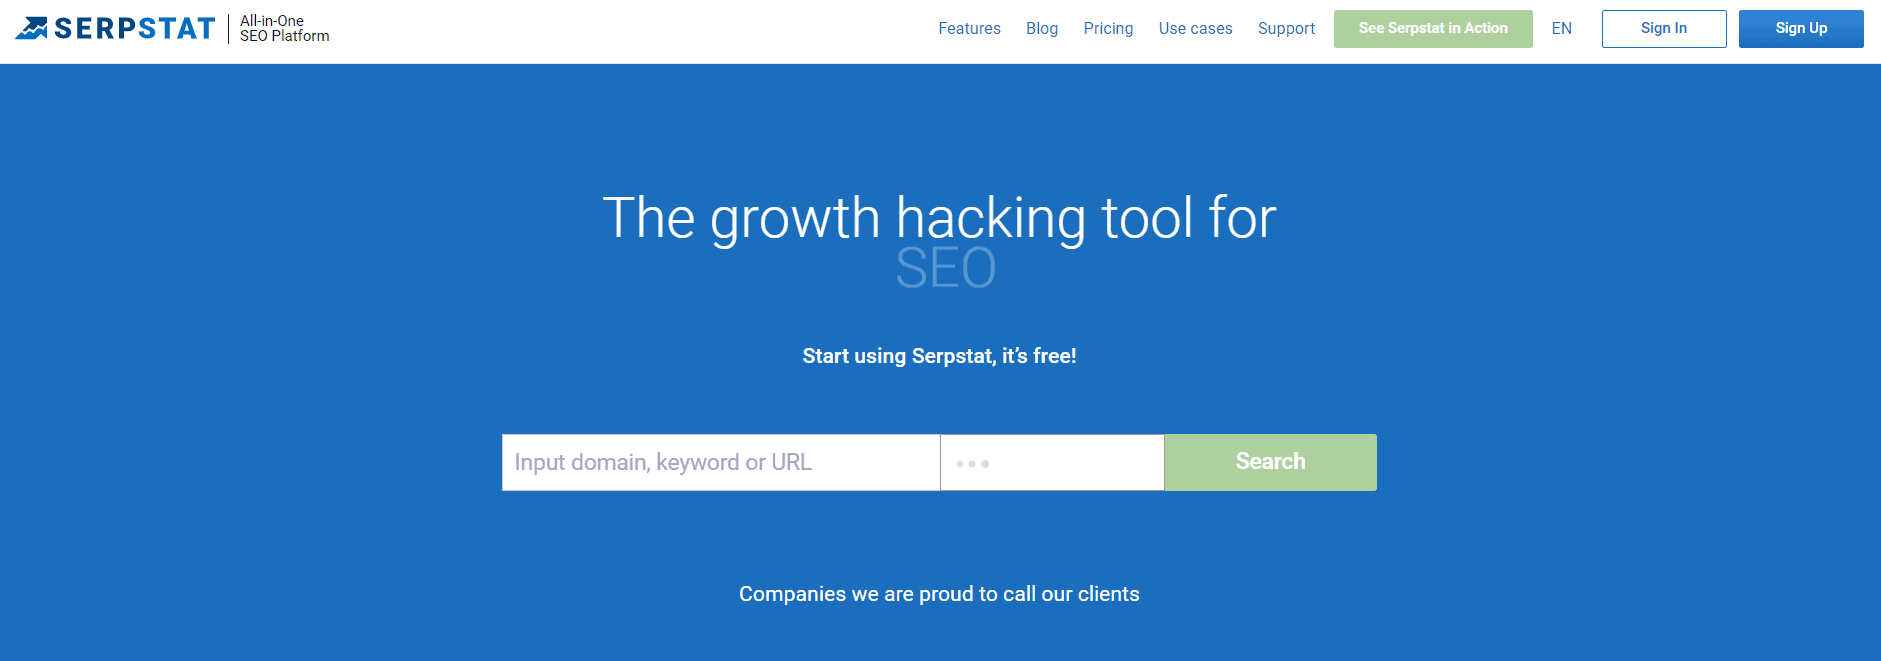The image size is (1881, 661).
Task: Click the Companies we are proud heading
Action: pos(939,594)
